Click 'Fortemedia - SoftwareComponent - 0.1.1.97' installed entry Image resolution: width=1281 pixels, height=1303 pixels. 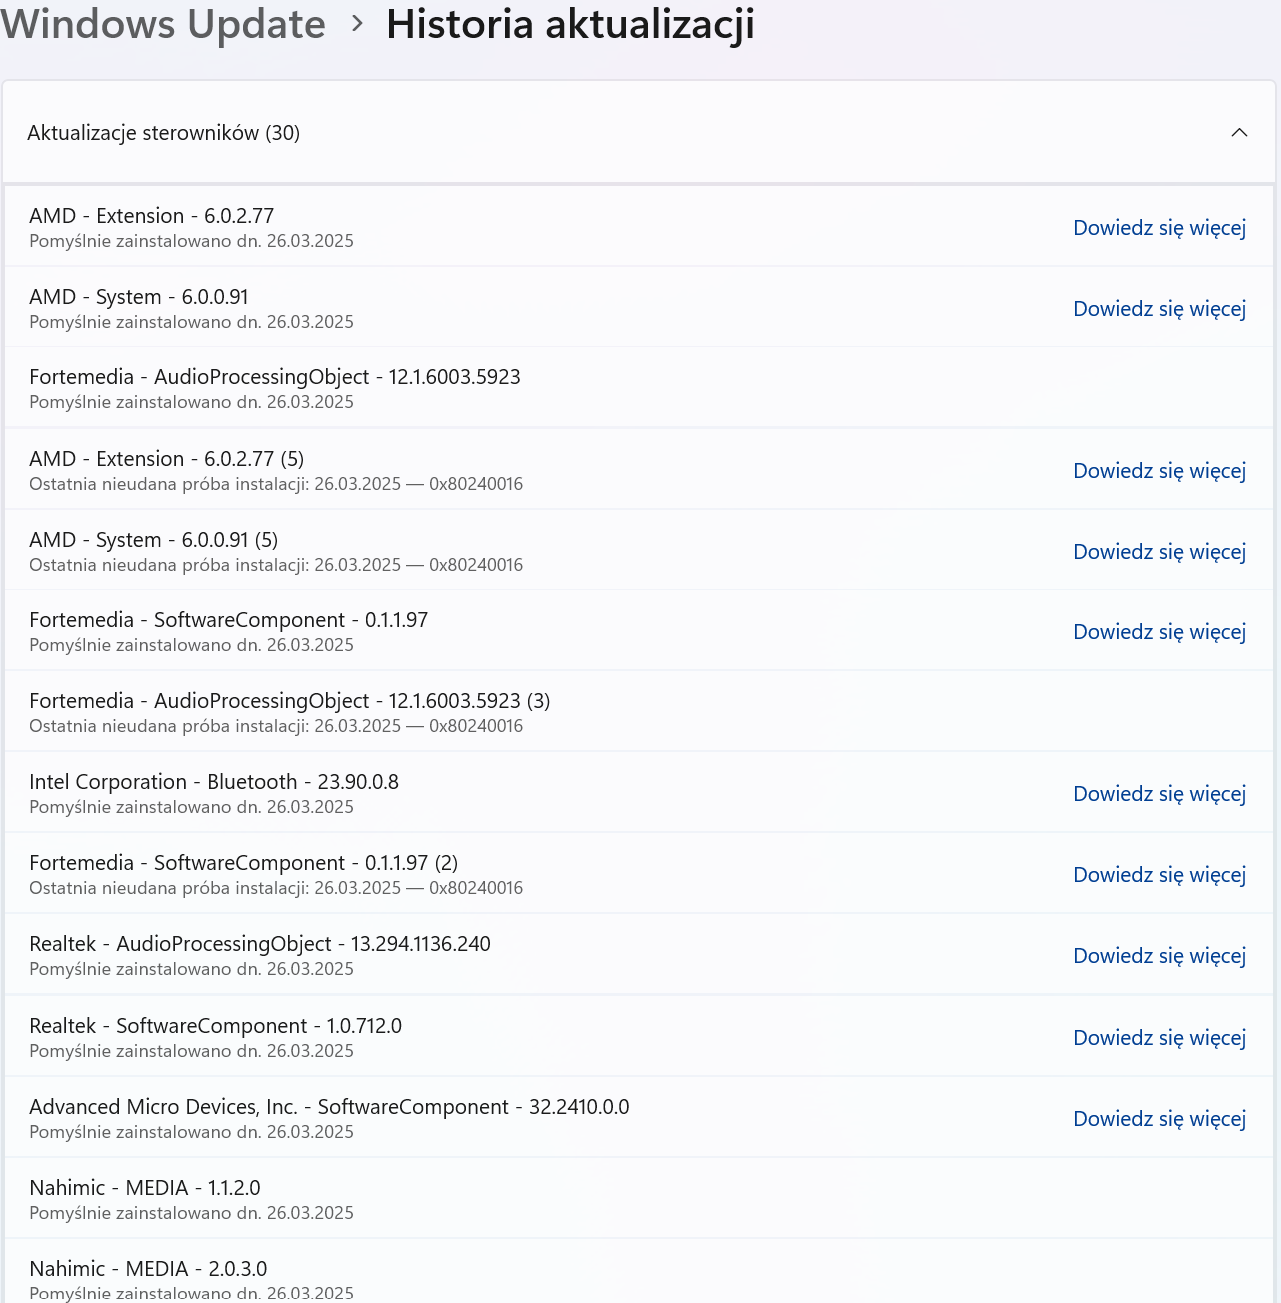point(639,631)
